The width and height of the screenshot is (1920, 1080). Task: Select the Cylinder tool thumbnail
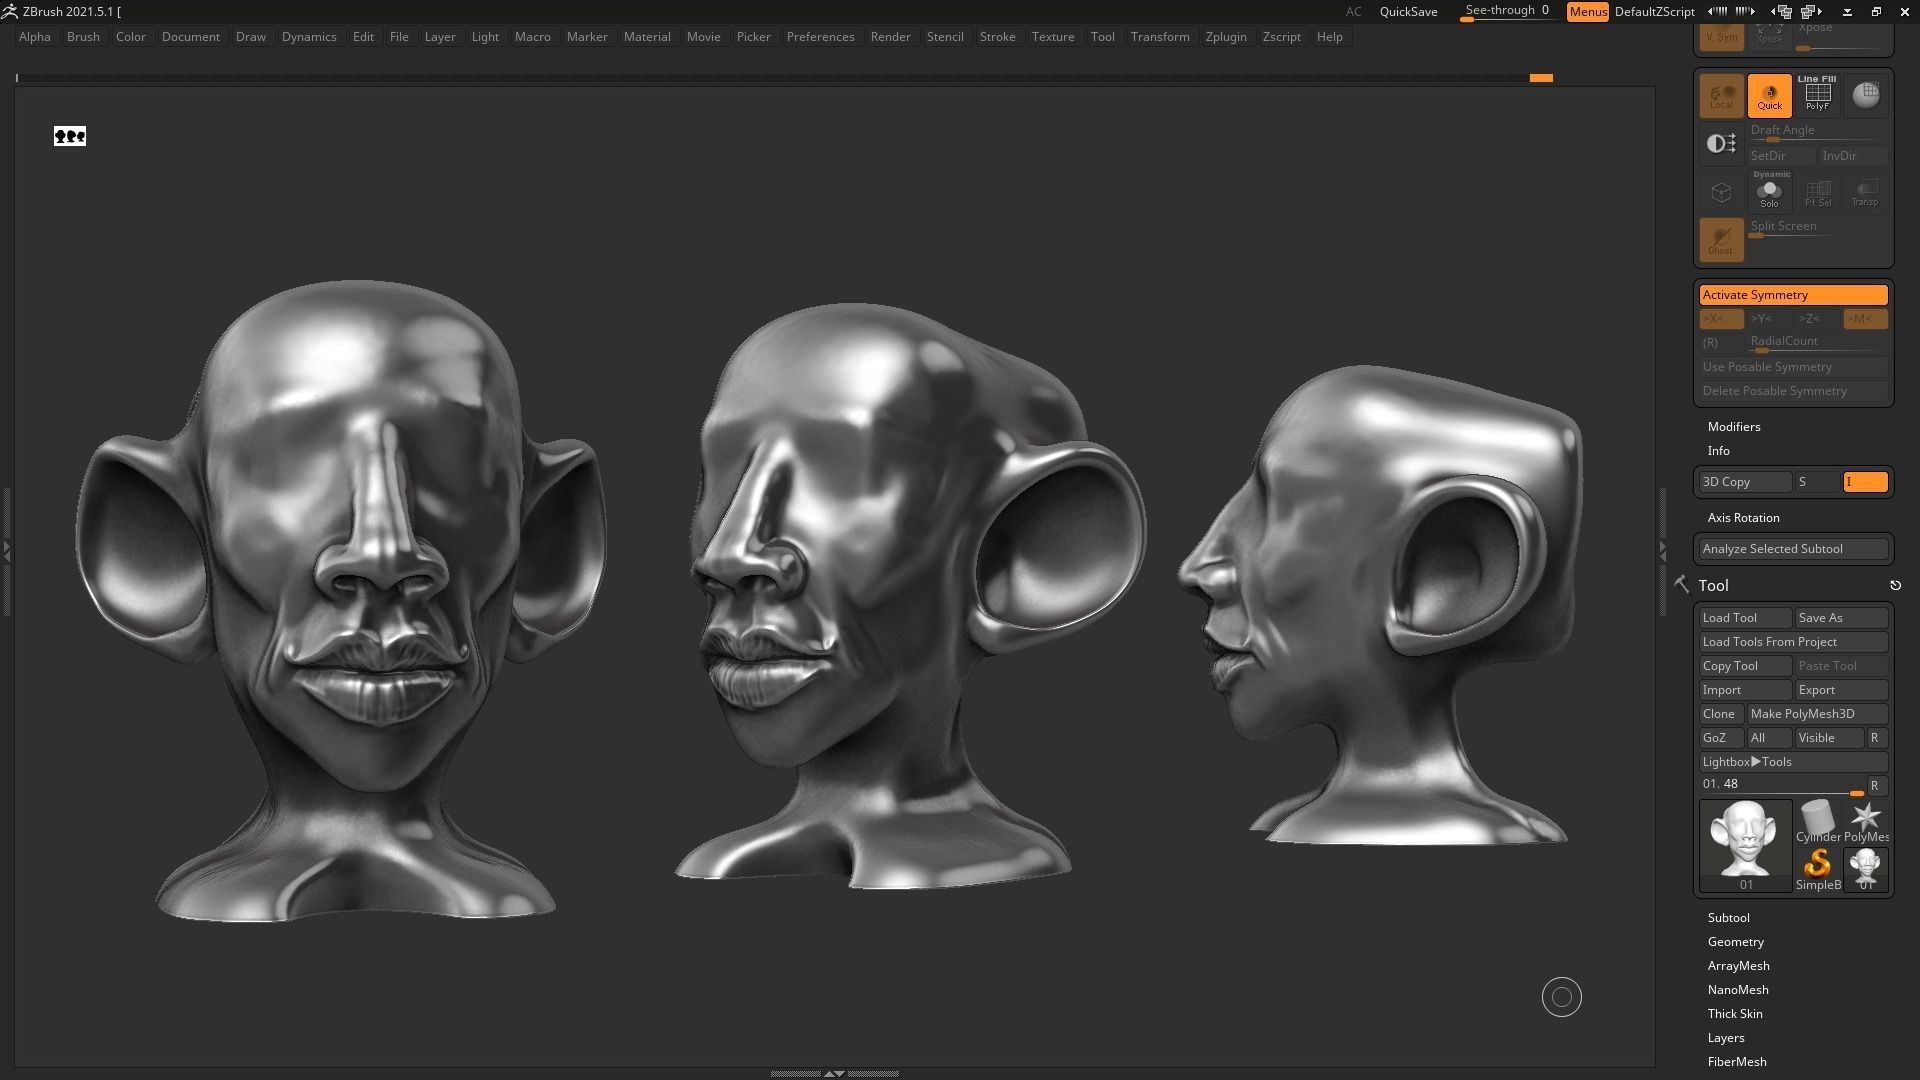pos(1817,822)
